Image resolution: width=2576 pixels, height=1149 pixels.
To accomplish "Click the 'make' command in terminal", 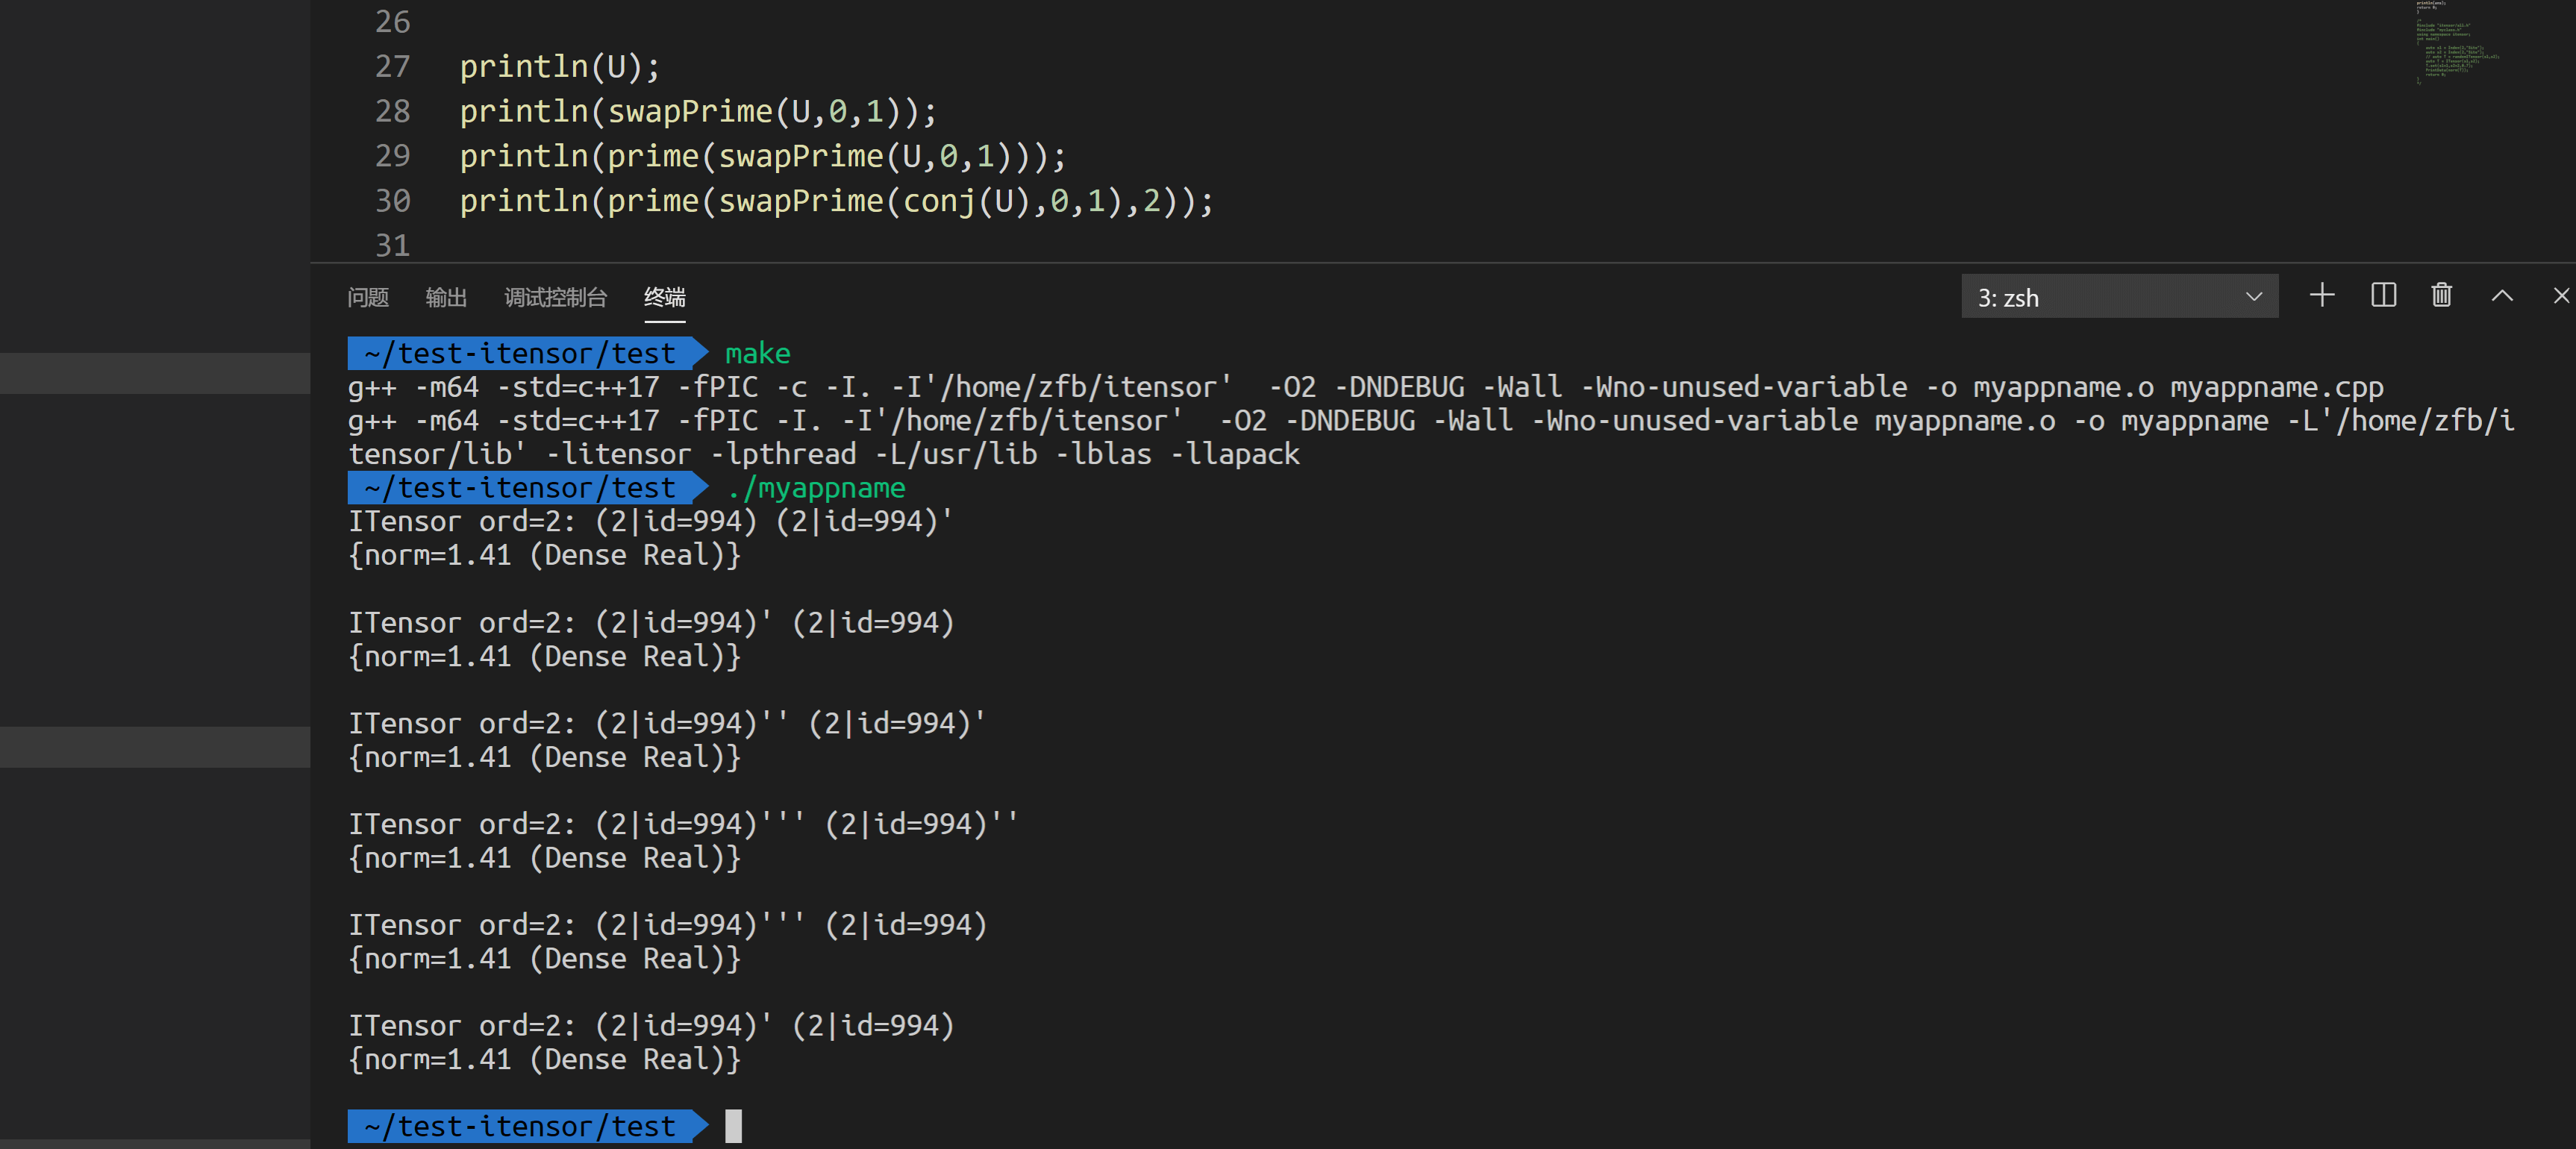I will click(x=757, y=353).
